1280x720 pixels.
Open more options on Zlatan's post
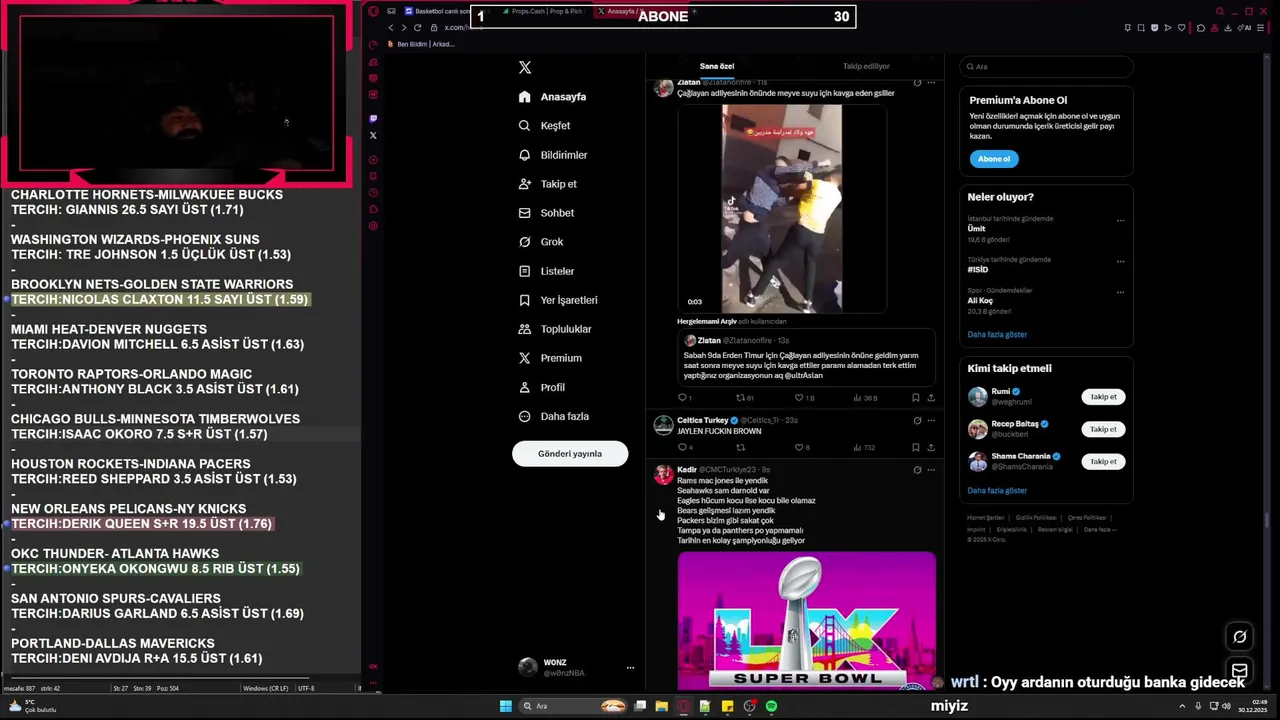point(931,83)
